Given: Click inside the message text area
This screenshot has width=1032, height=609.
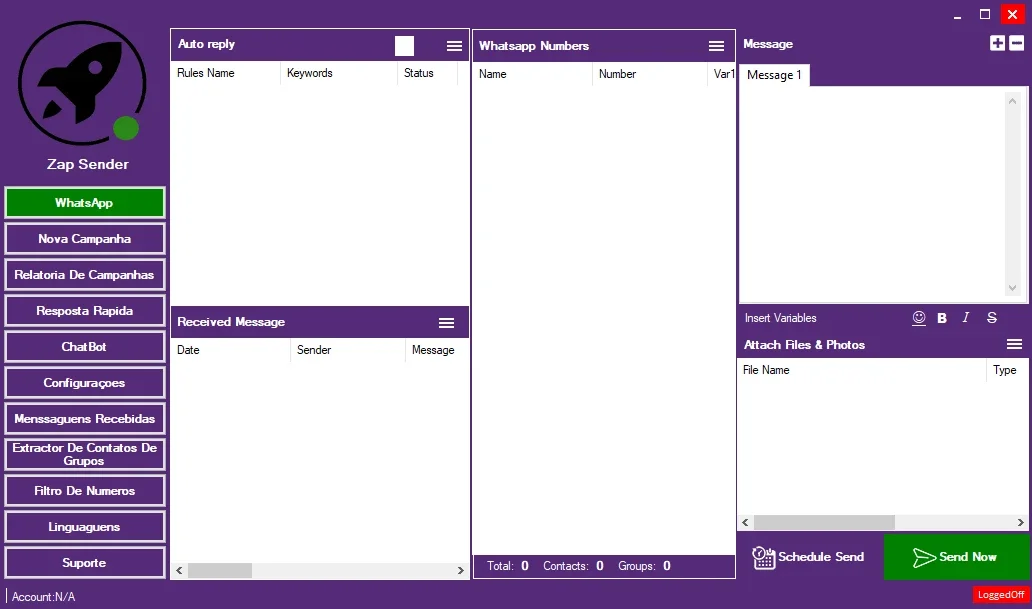Looking at the screenshot, I should pos(873,194).
